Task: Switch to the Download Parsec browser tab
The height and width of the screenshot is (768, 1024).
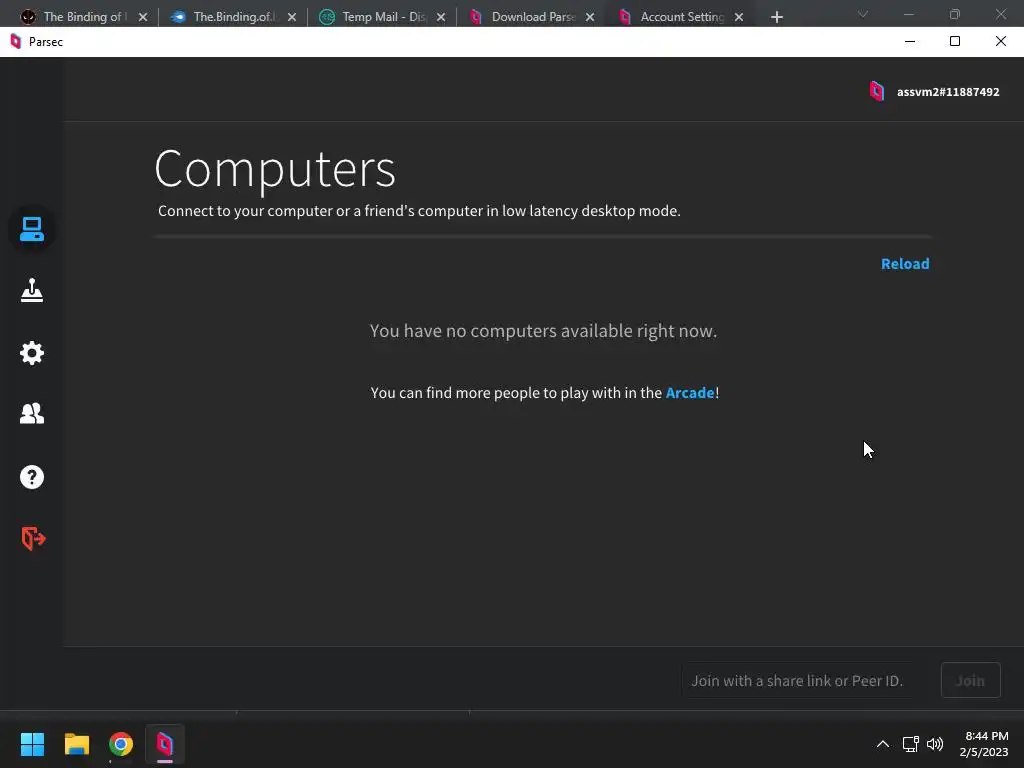Action: click(x=531, y=17)
